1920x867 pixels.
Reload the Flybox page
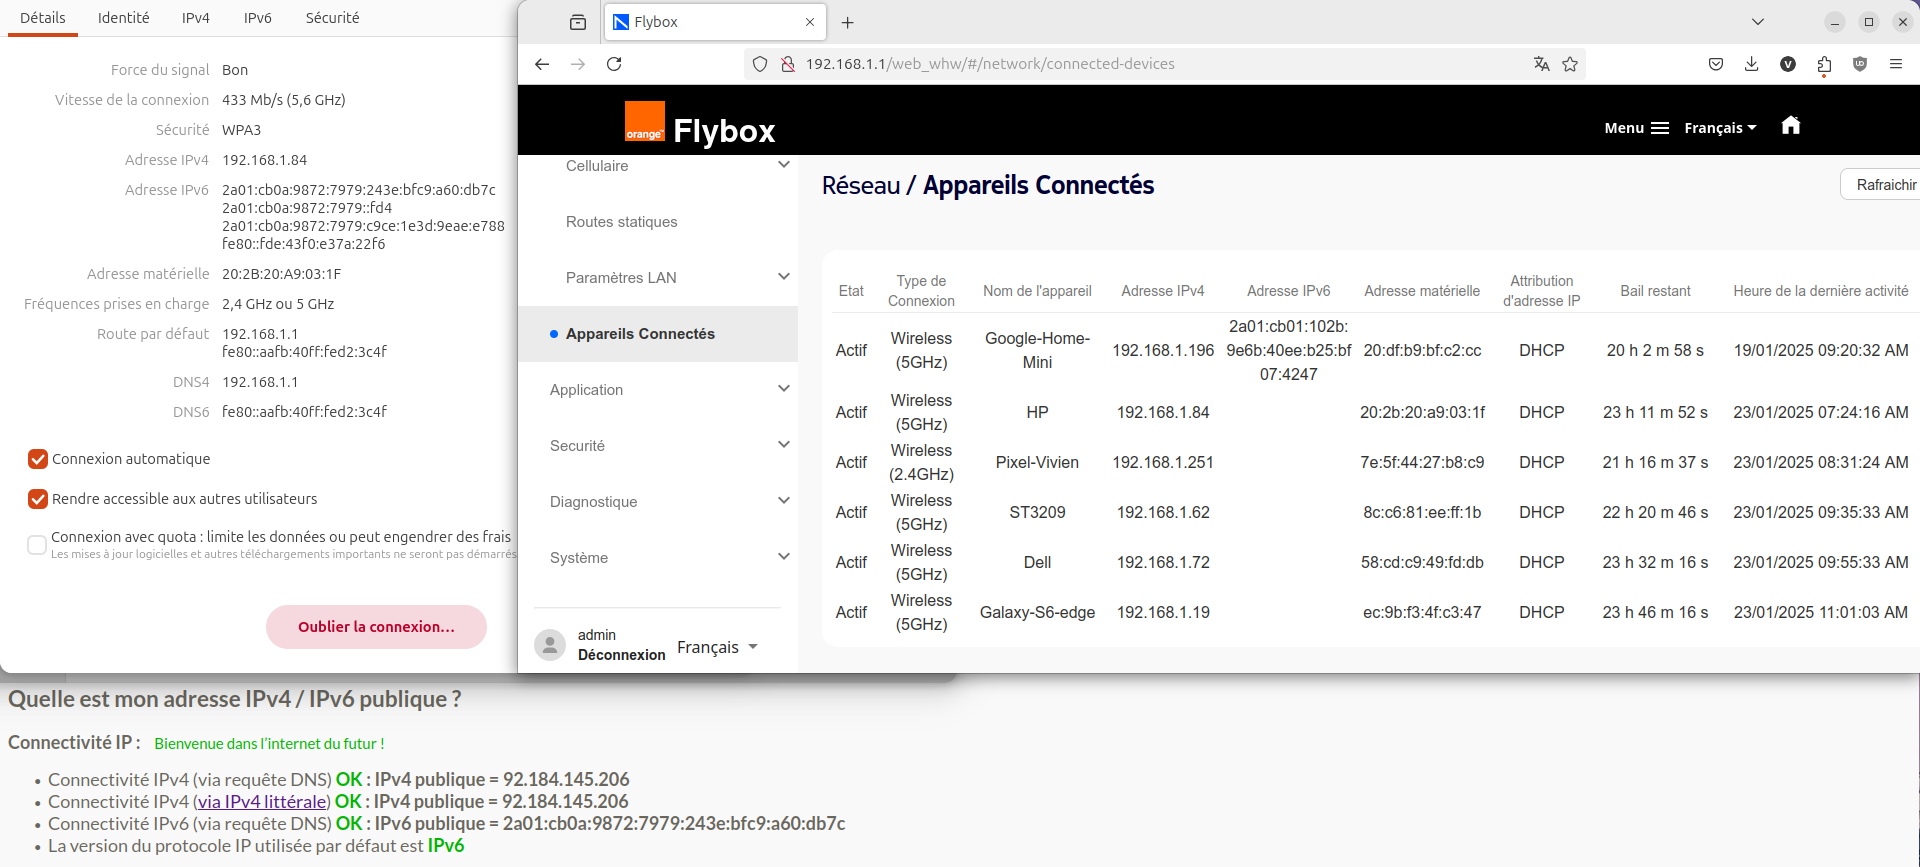pyautogui.click(x=614, y=64)
